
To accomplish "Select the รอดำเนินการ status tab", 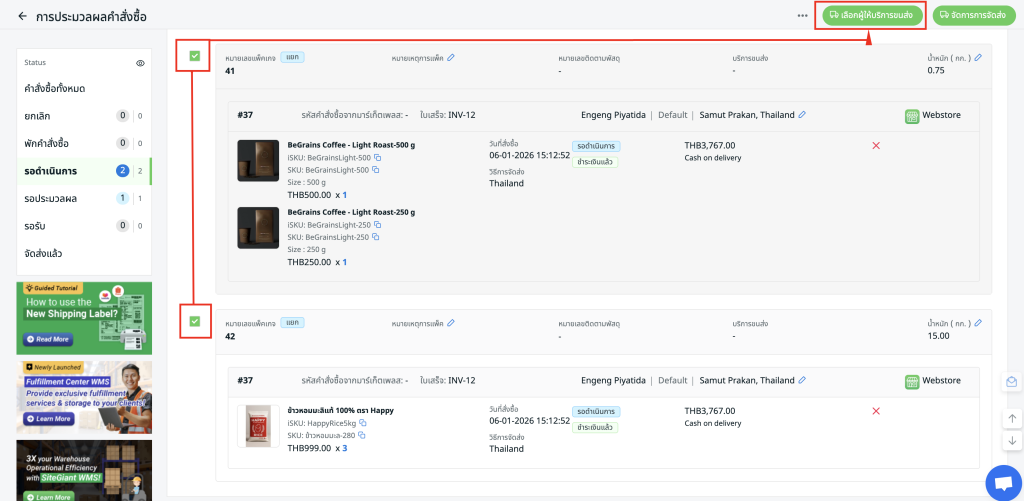I will 51,171.
